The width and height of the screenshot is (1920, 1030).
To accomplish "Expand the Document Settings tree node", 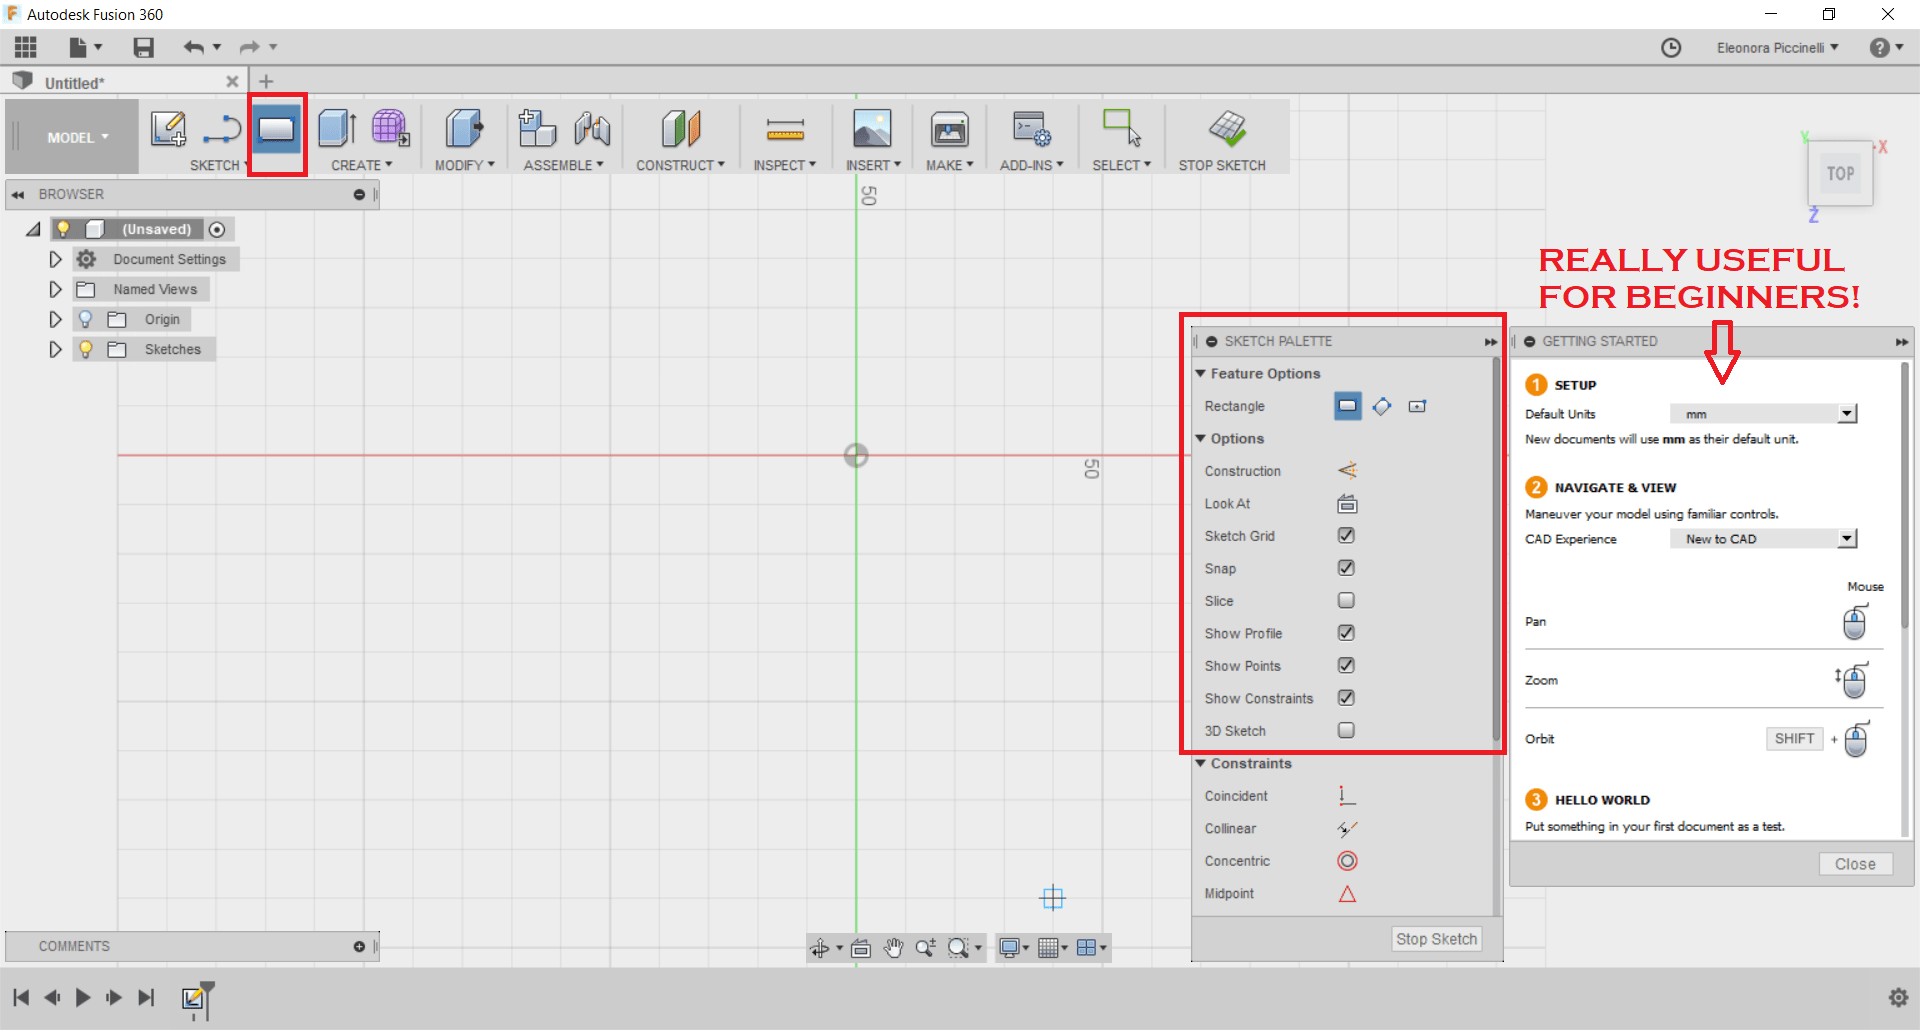I will (x=55, y=259).
